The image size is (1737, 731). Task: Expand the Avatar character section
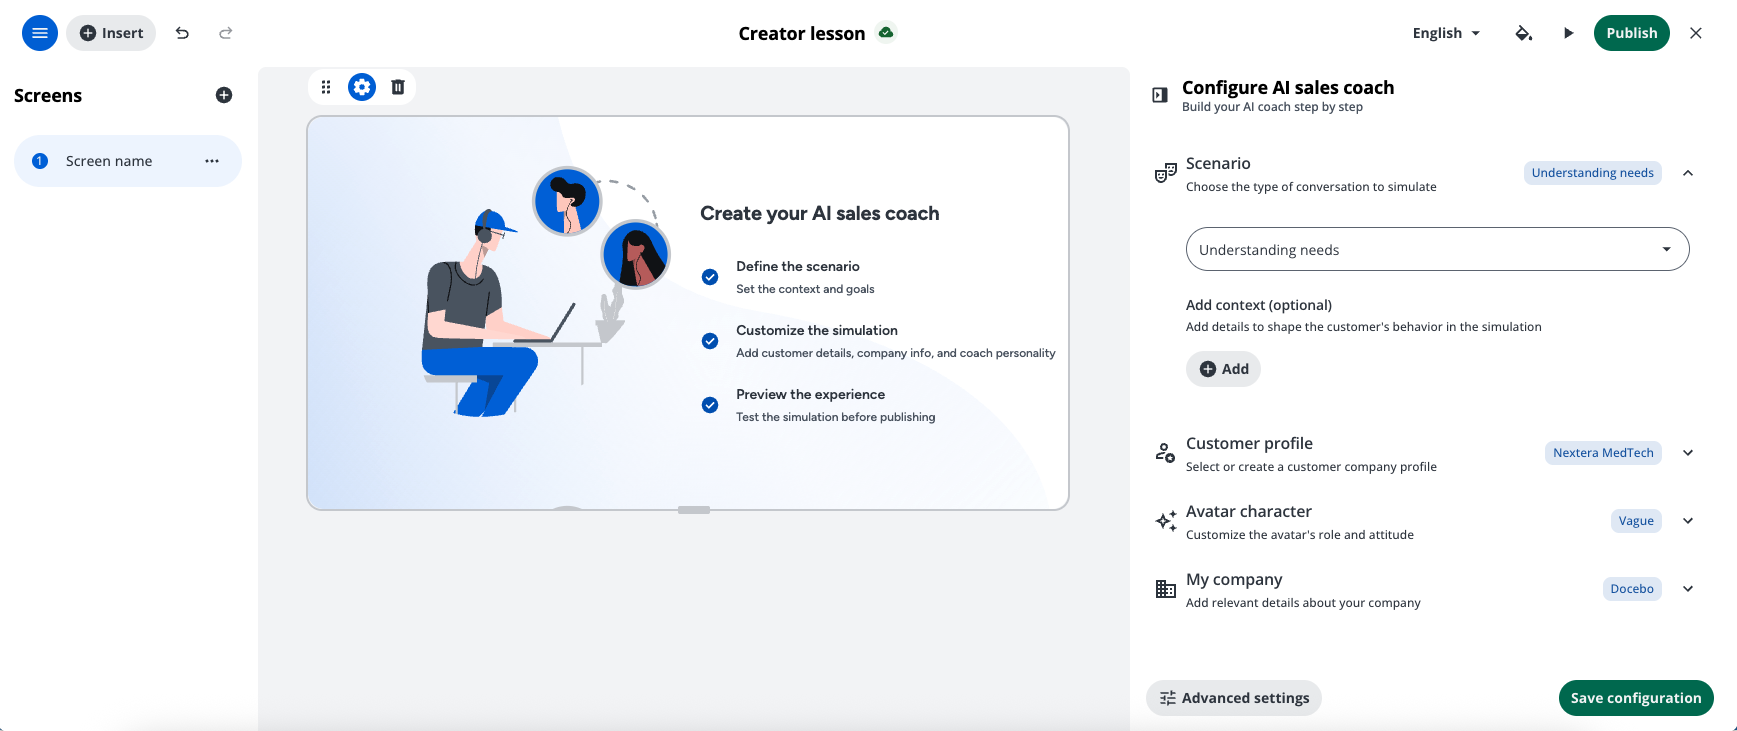point(1688,521)
